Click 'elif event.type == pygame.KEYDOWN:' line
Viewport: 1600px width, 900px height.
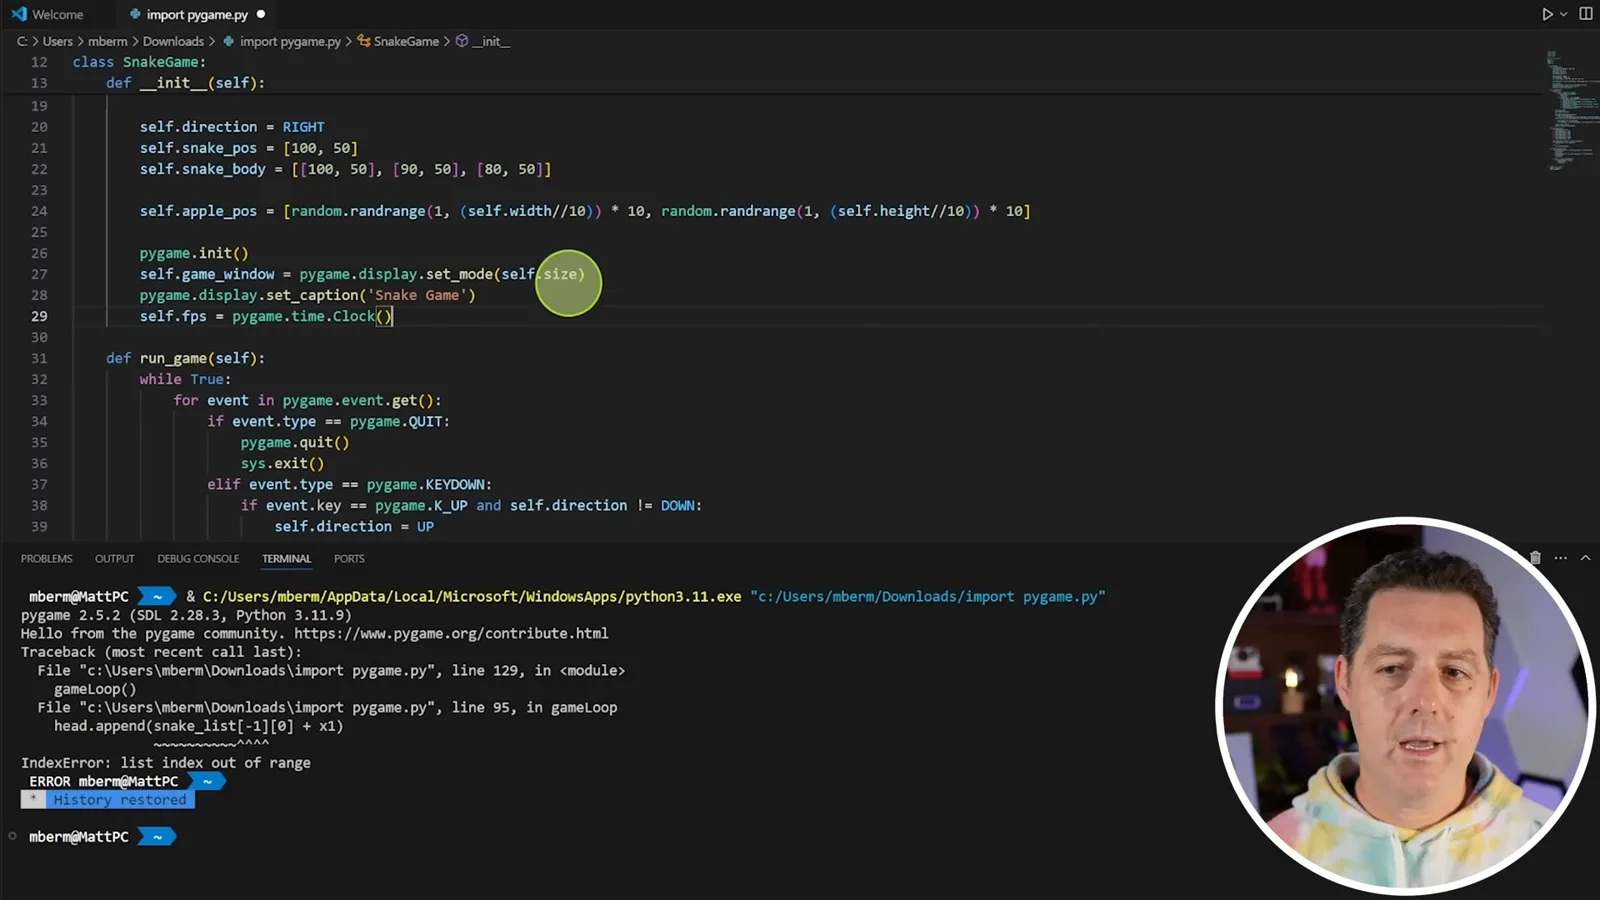pos(349,484)
